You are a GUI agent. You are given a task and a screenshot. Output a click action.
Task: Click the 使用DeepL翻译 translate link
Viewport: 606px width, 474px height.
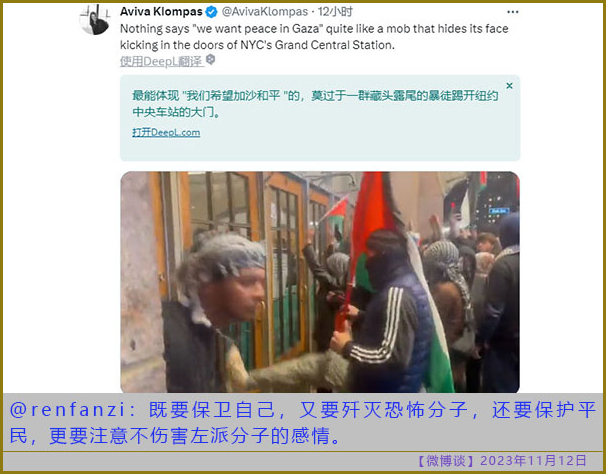pyautogui.click(x=161, y=61)
